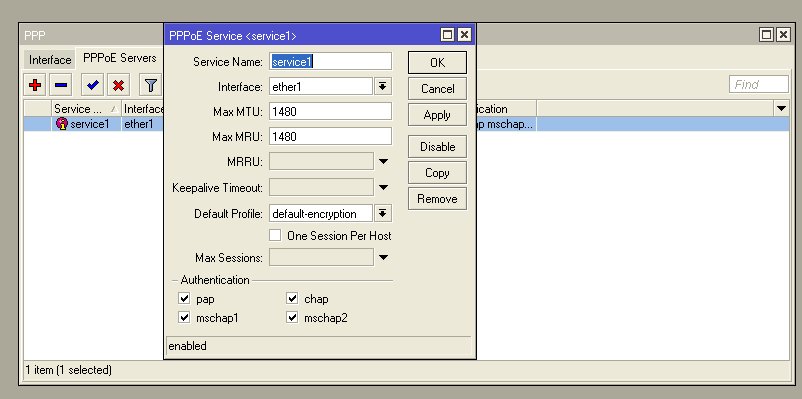The width and height of the screenshot is (802, 399).
Task: Expand the Max Sessions field arrow
Action: pyautogui.click(x=383, y=257)
